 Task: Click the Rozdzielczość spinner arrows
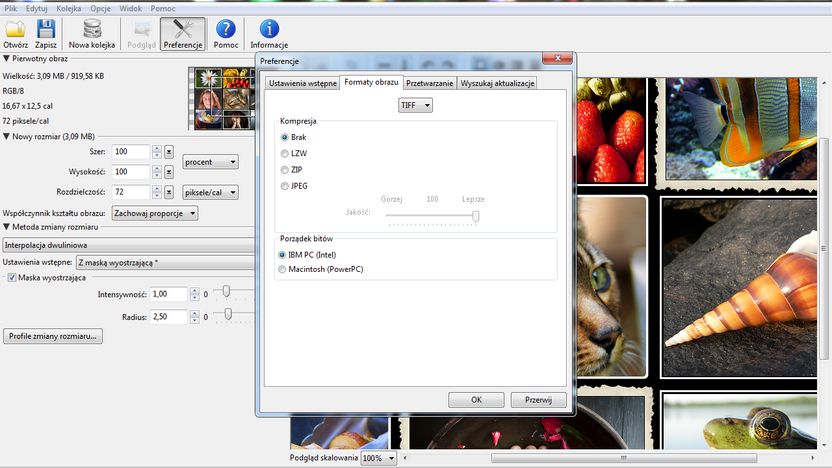(x=157, y=192)
